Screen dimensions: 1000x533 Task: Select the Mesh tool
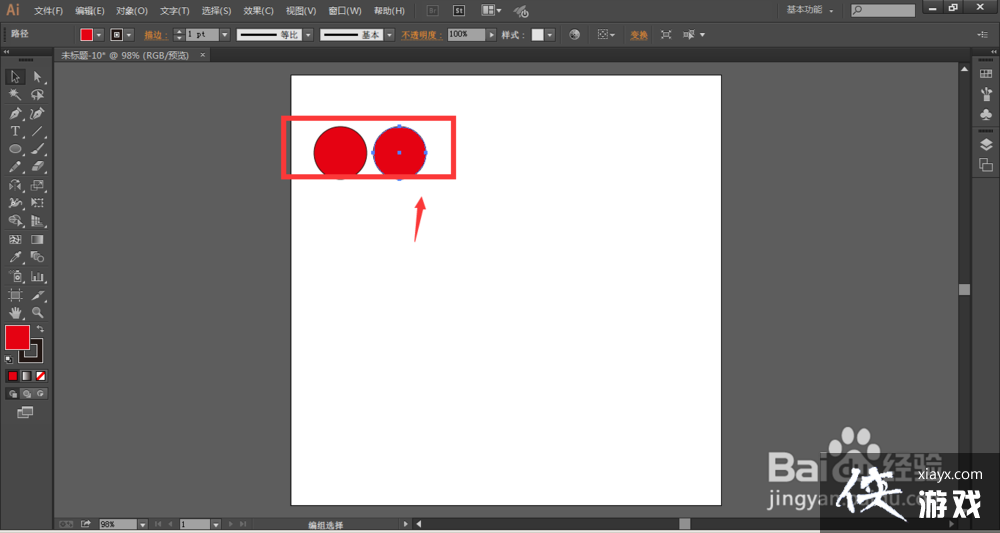point(15,240)
